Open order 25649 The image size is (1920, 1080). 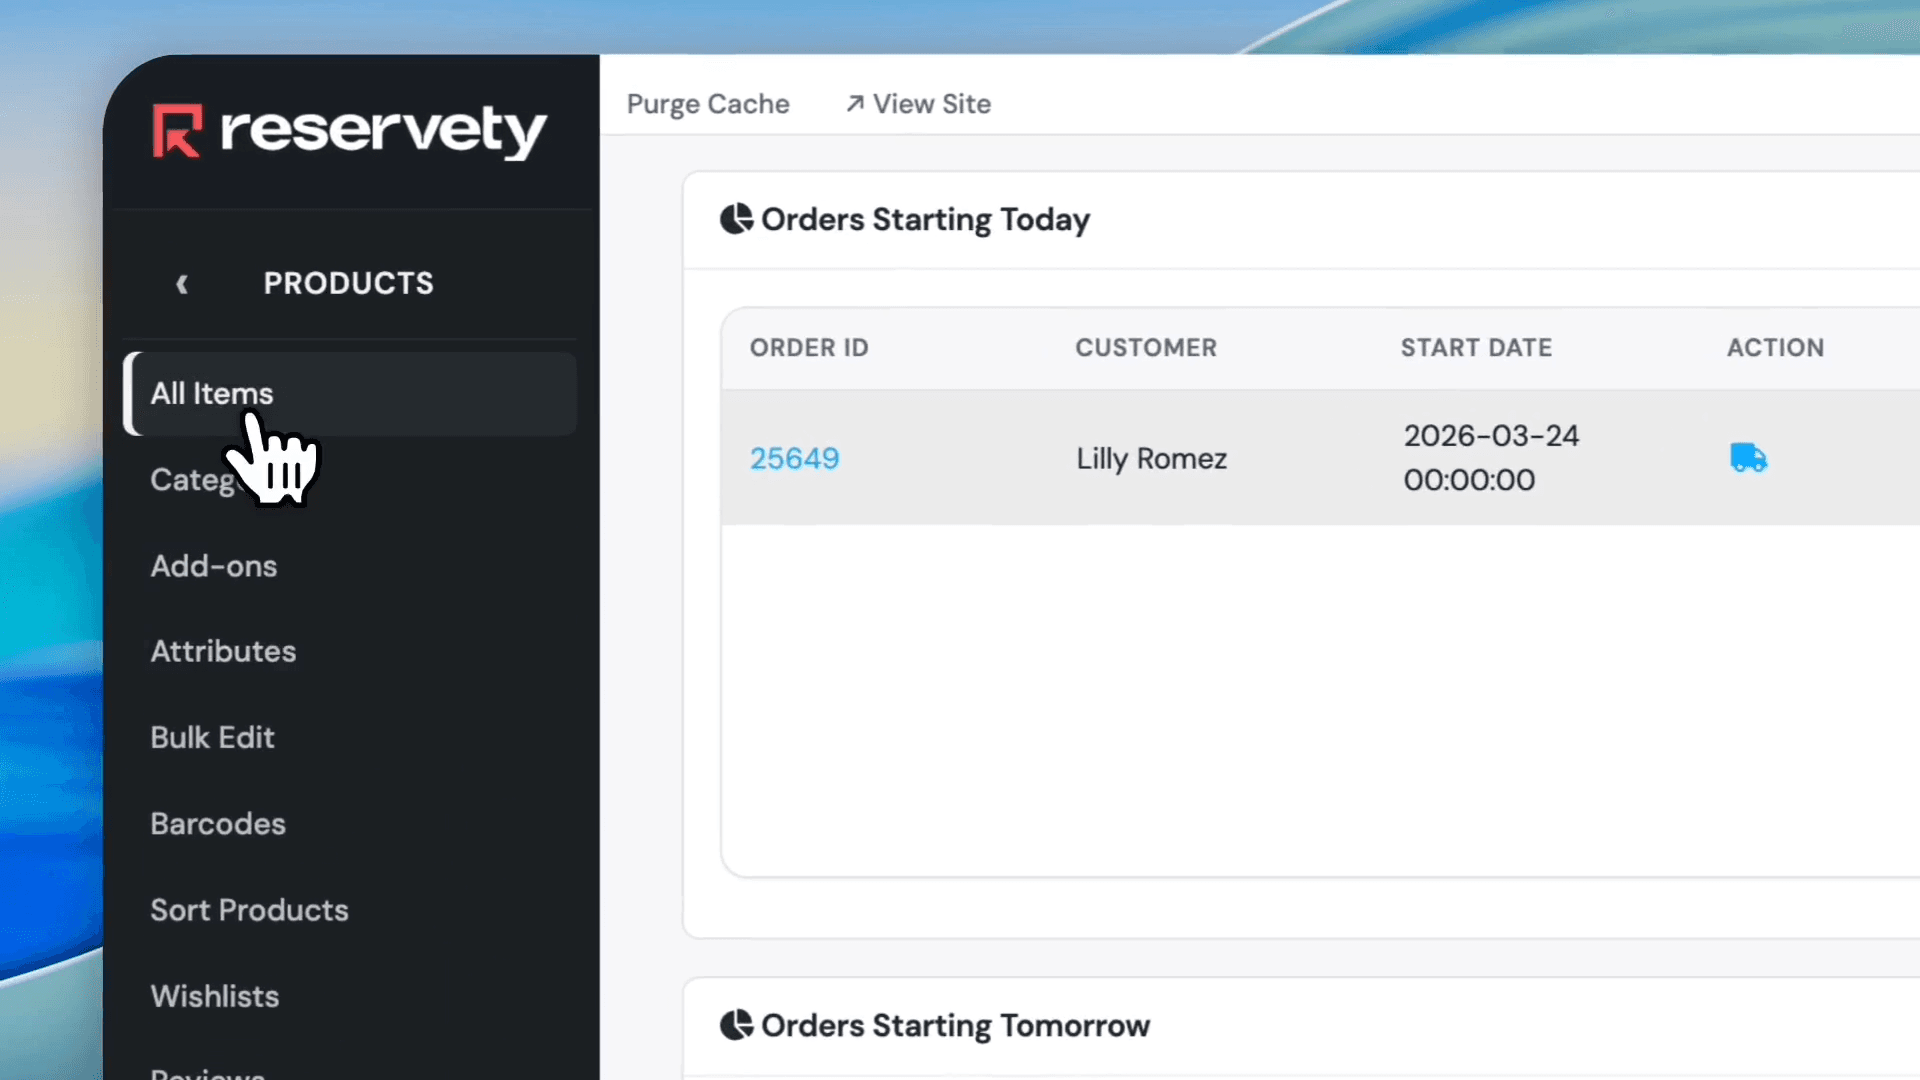(795, 458)
